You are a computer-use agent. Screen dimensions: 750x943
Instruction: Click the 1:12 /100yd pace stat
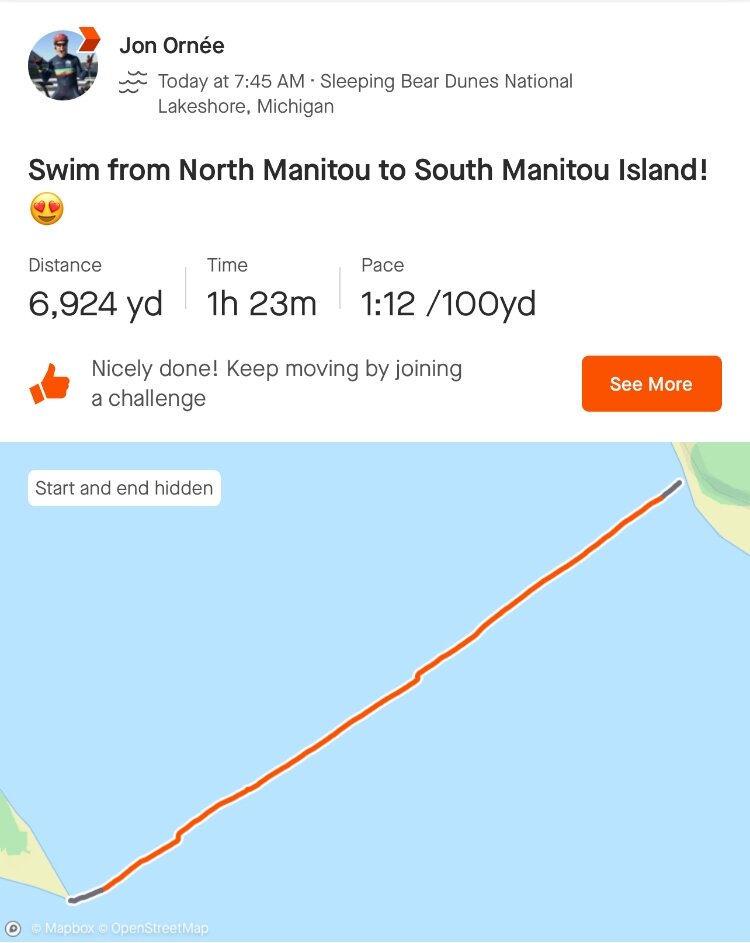tap(448, 304)
